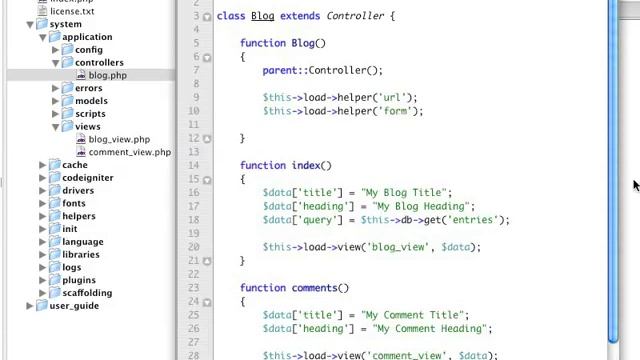Expand the cache folder
The height and width of the screenshot is (360, 640).
tap(42, 165)
